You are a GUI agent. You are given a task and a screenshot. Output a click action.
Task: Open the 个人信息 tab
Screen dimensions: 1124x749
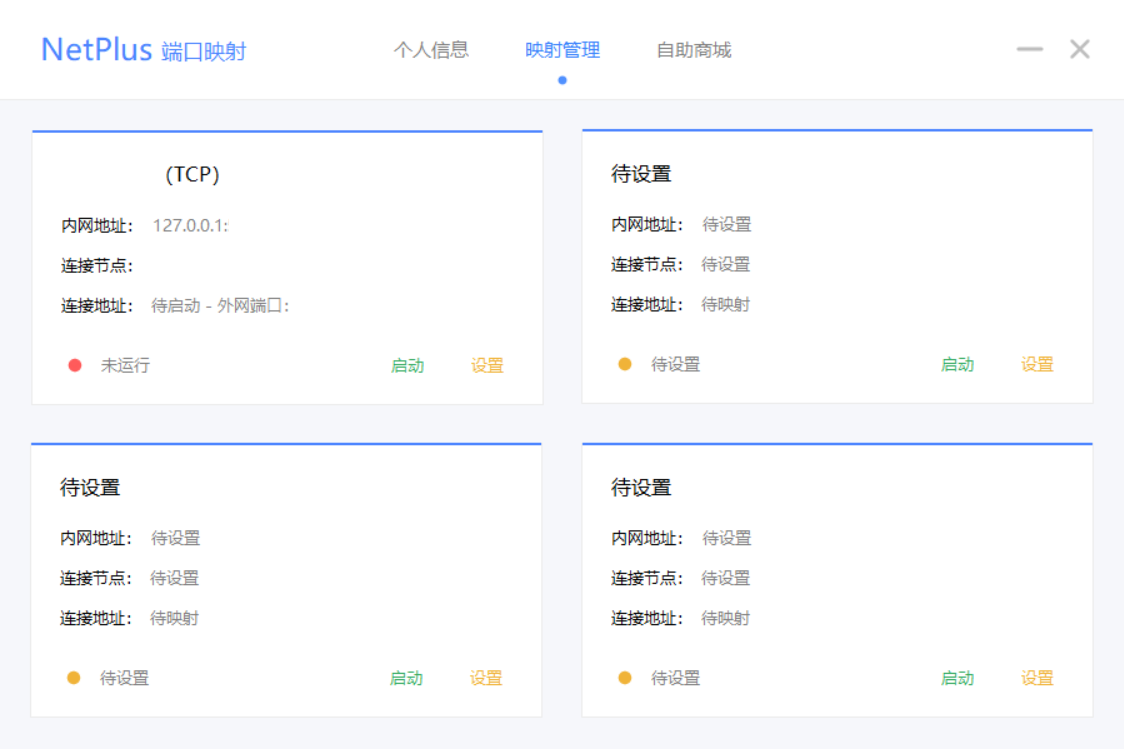coord(431,50)
